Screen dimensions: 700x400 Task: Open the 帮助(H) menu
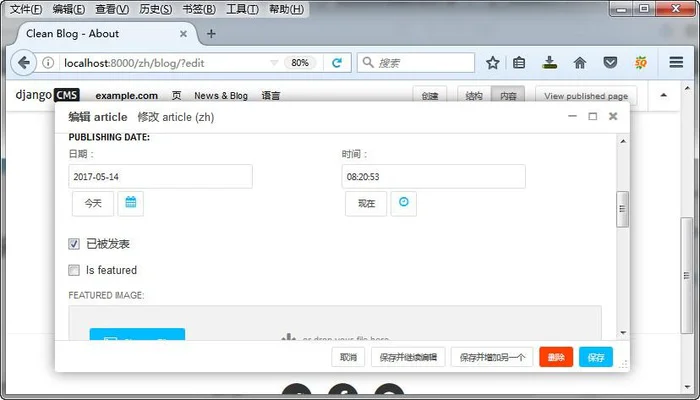click(x=286, y=9)
